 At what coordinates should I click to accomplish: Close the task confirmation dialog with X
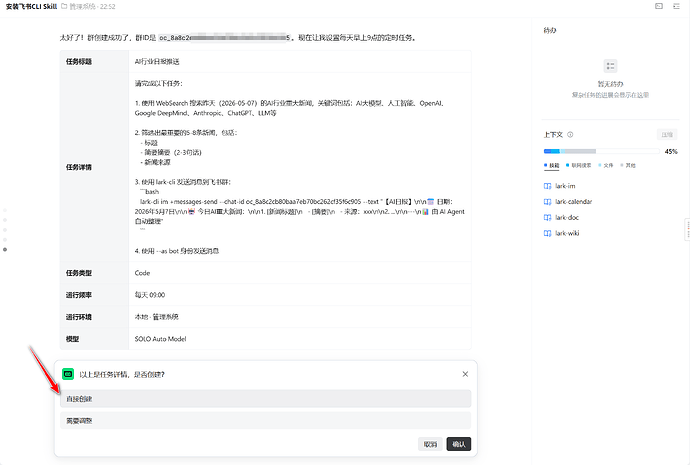[x=465, y=374]
